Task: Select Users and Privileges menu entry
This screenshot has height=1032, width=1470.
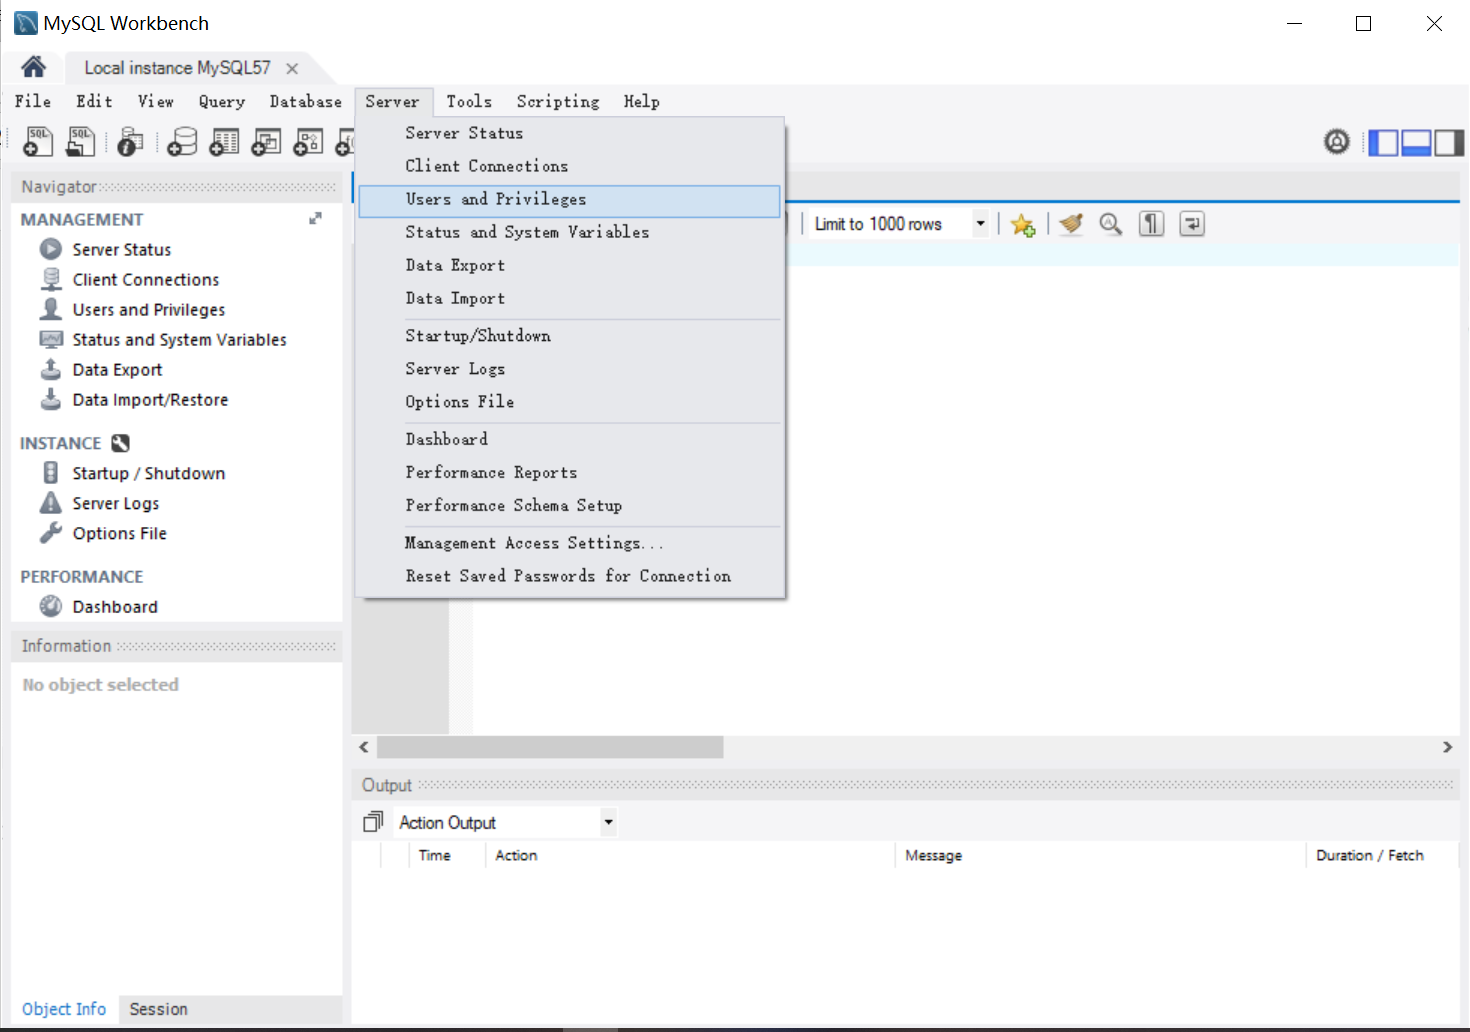Action: point(569,200)
